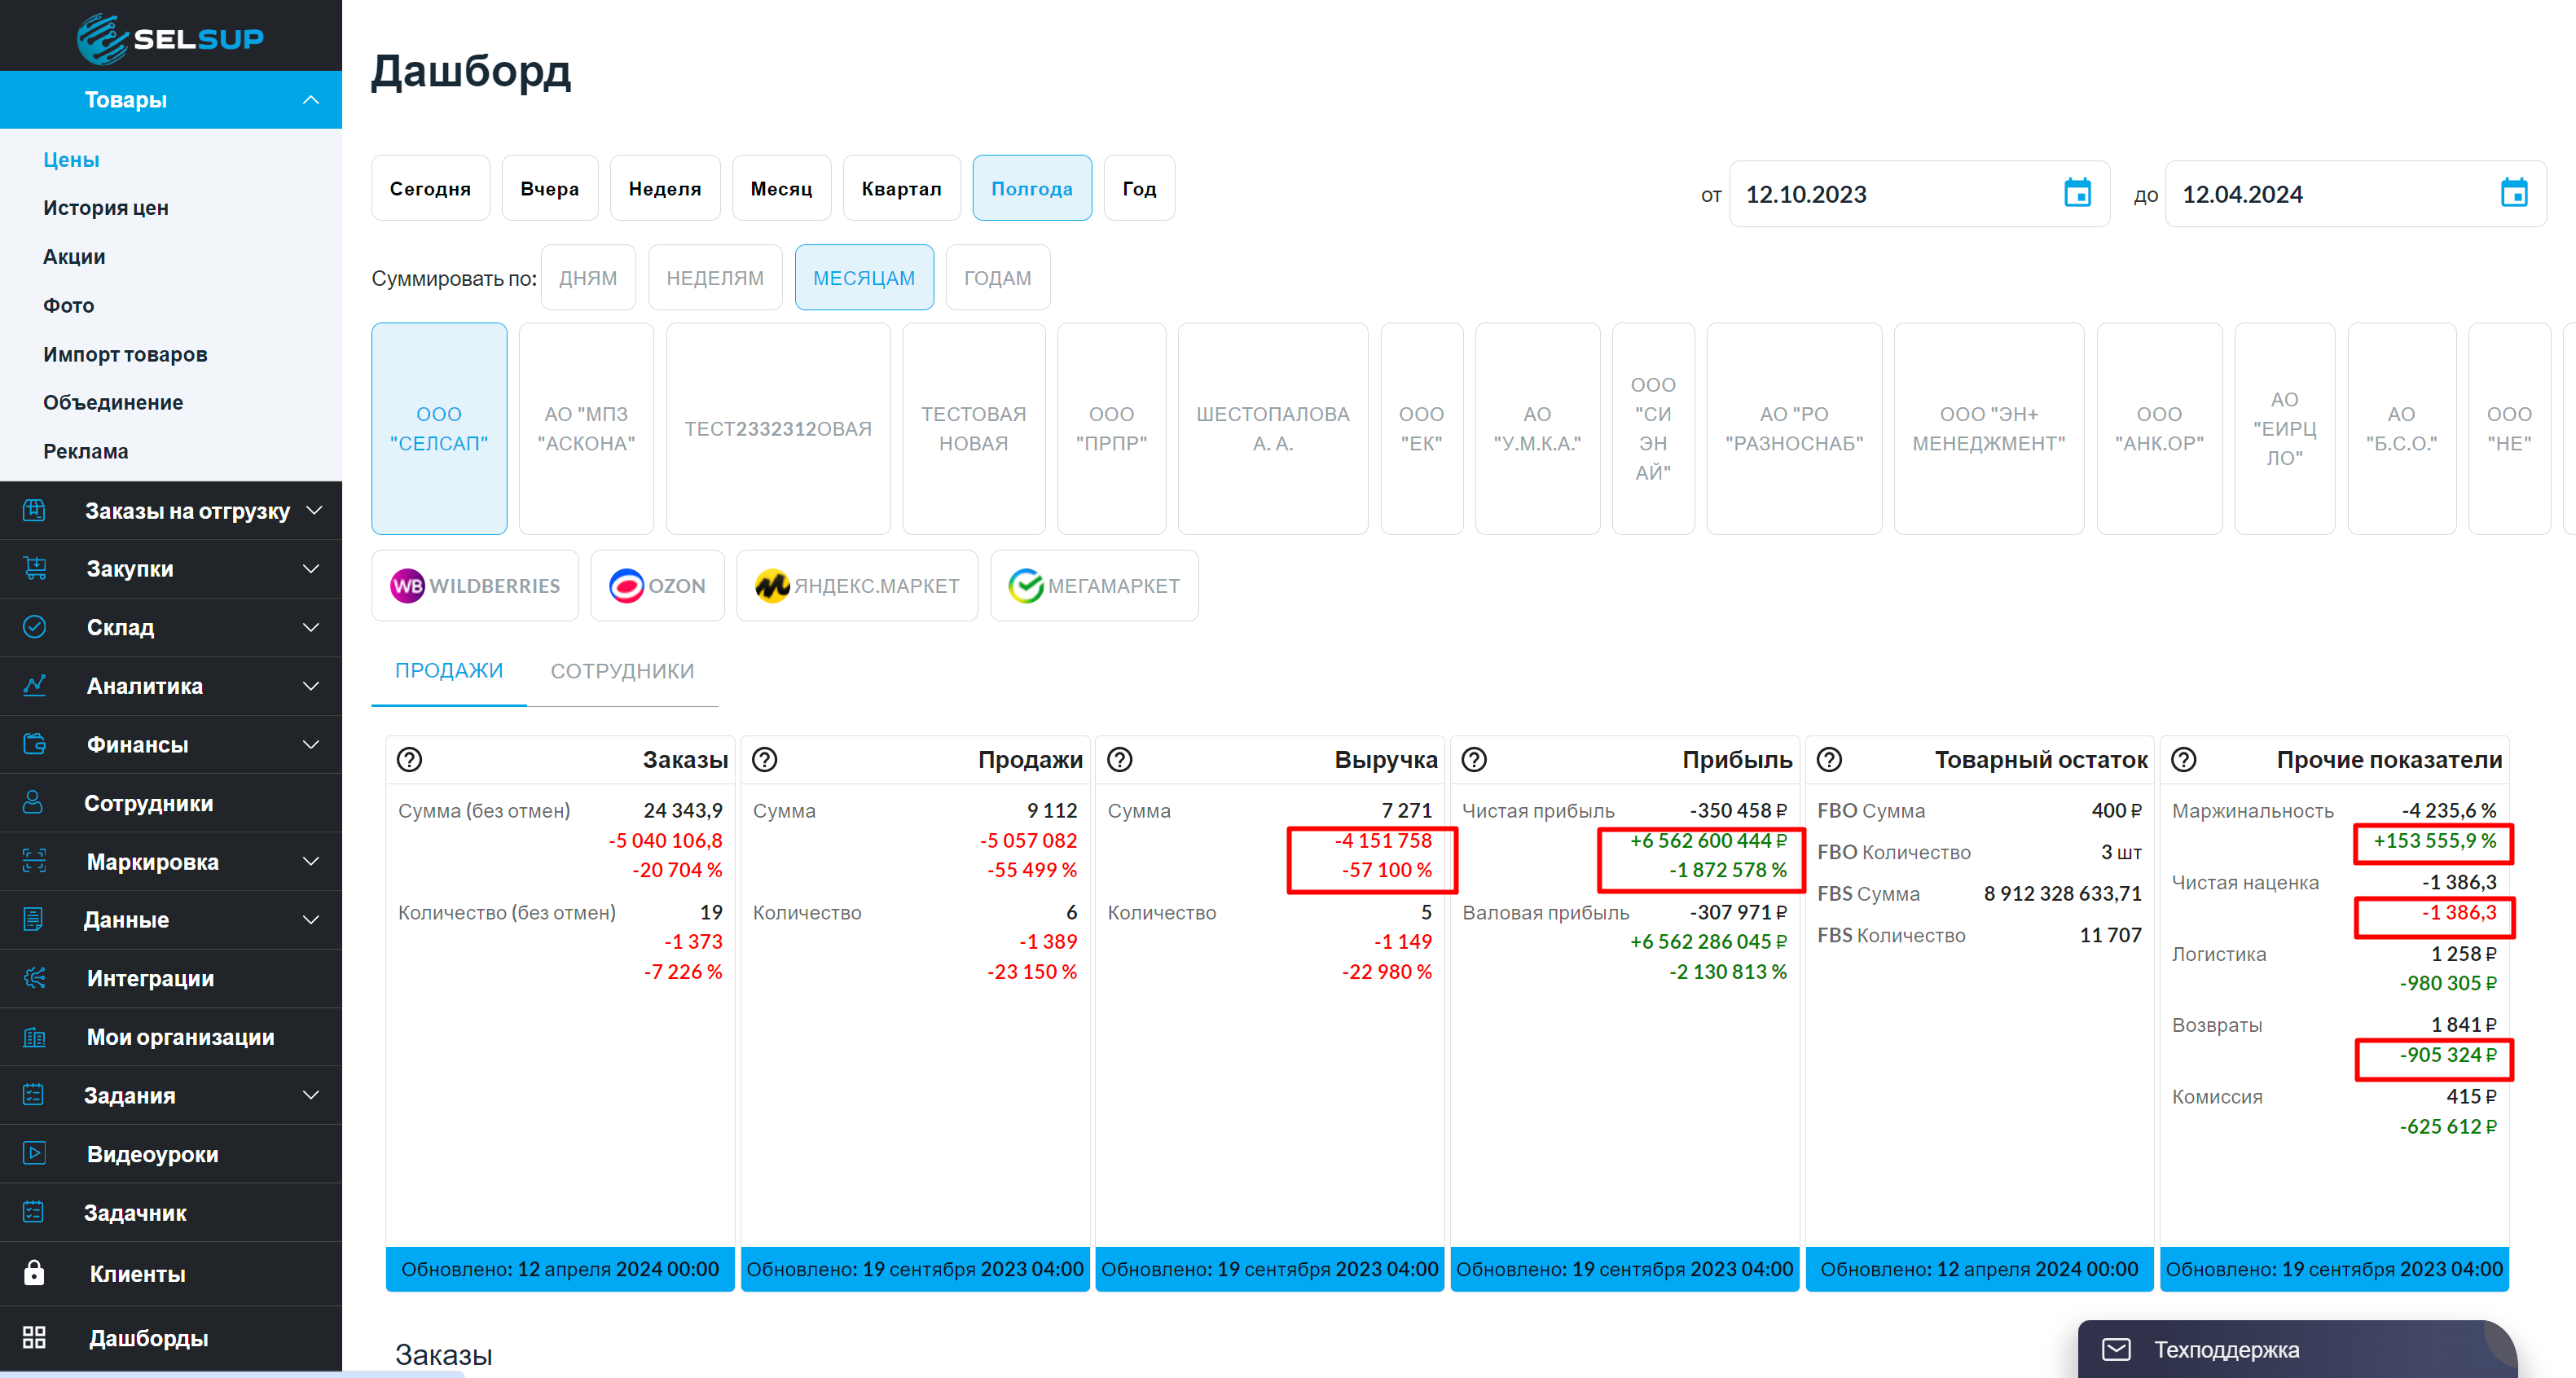The height and width of the screenshot is (1378, 2576).
Task: Click help icon on Прибыль card
Action: coord(1474,760)
